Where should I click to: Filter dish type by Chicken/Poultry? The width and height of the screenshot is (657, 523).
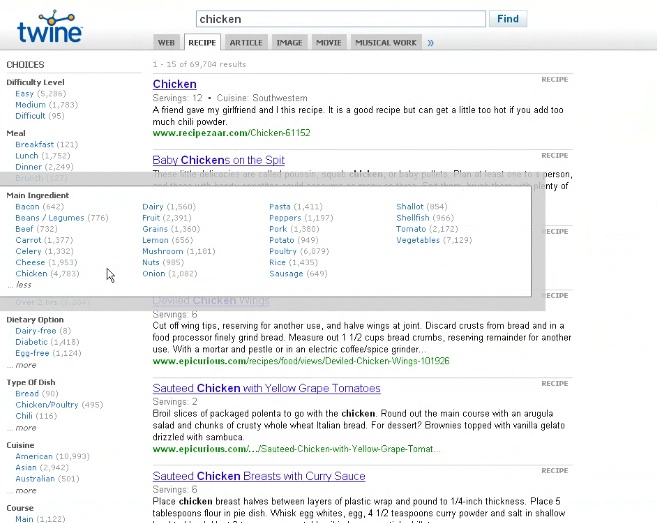pos(47,405)
